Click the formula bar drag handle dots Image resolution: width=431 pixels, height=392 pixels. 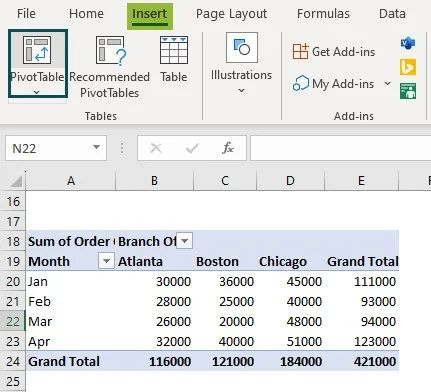(122, 148)
